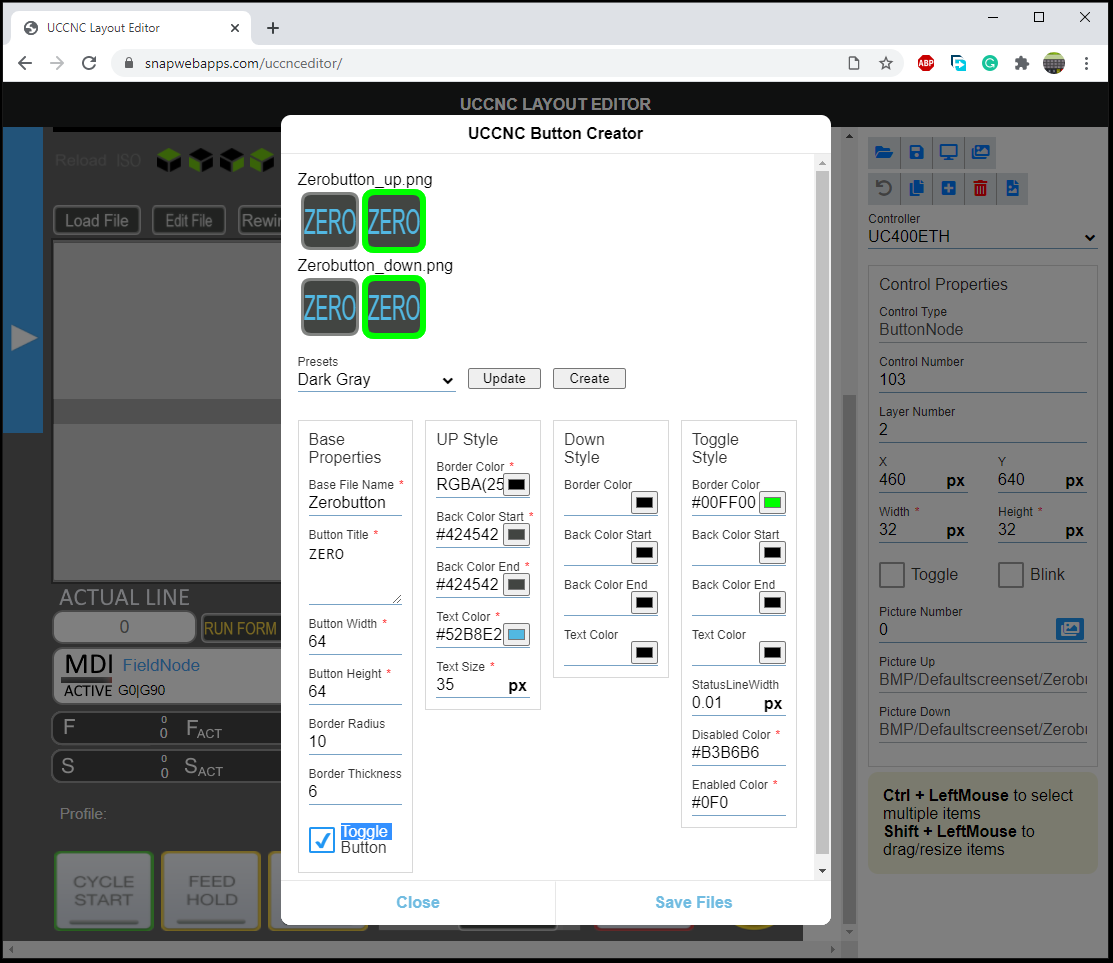The height and width of the screenshot is (963, 1113).
Task: Click the Disabled Color field
Action: tap(739, 753)
